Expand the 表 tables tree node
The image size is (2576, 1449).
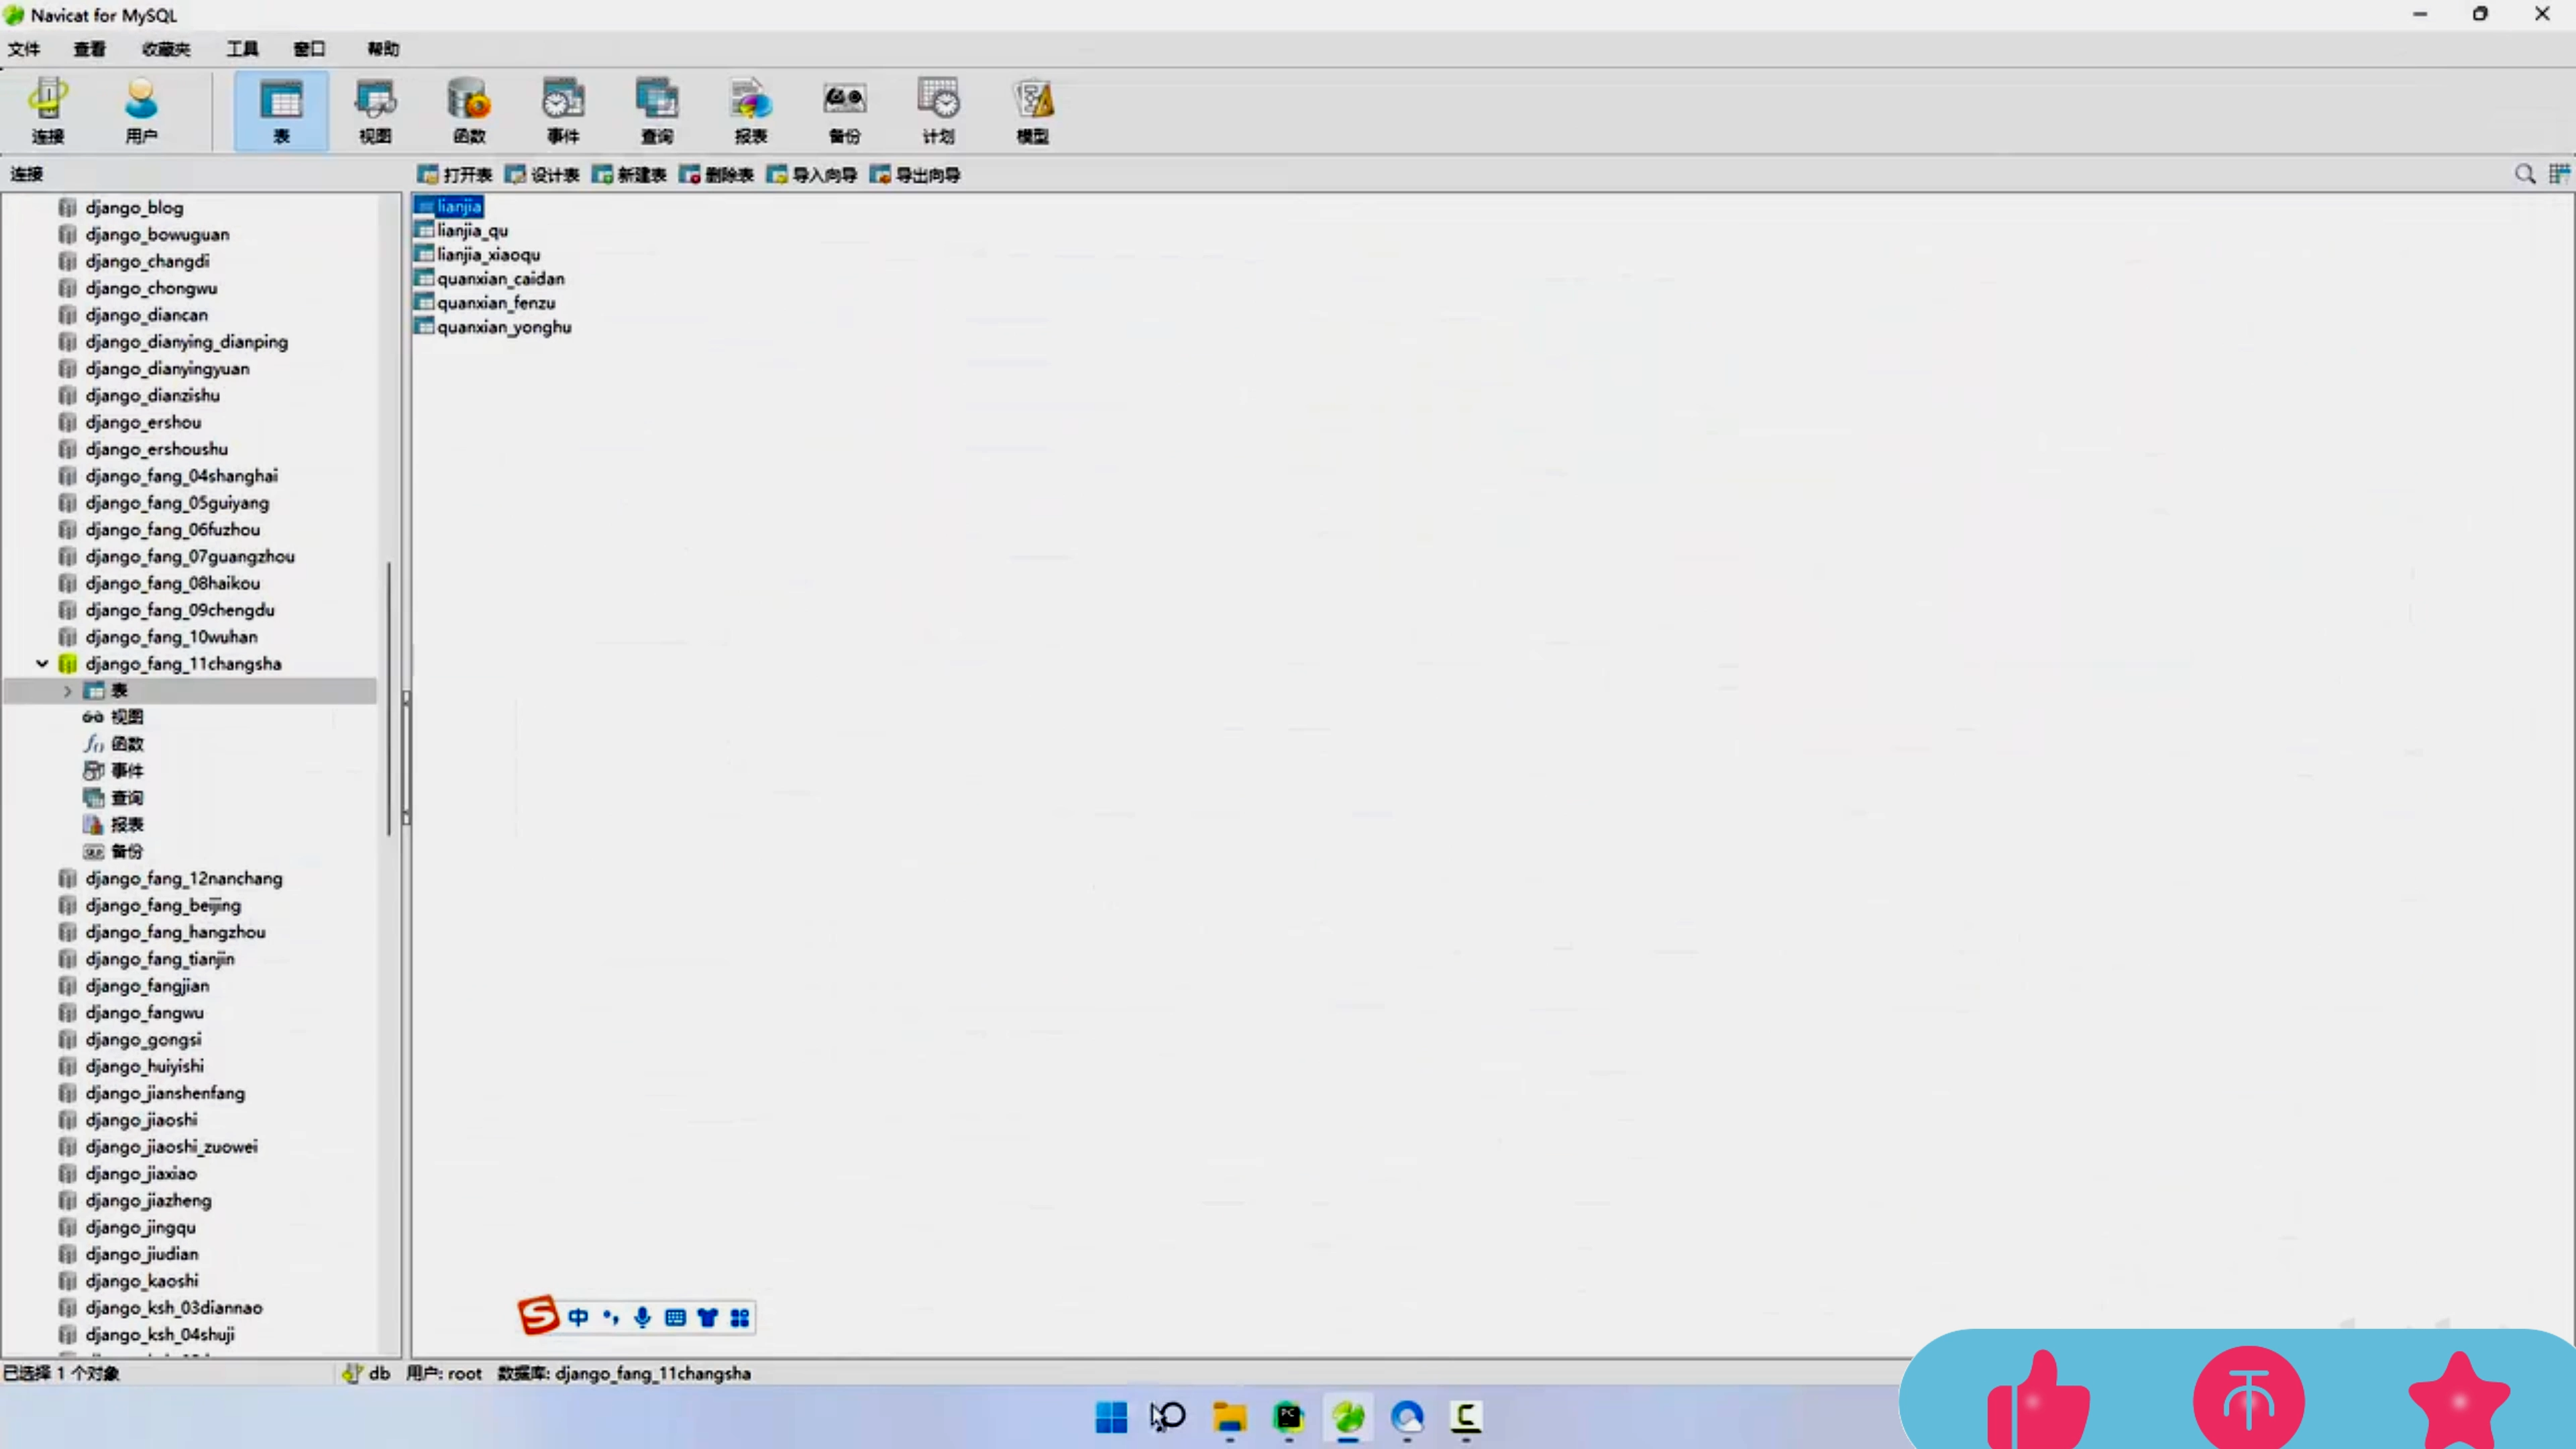point(68,691)
